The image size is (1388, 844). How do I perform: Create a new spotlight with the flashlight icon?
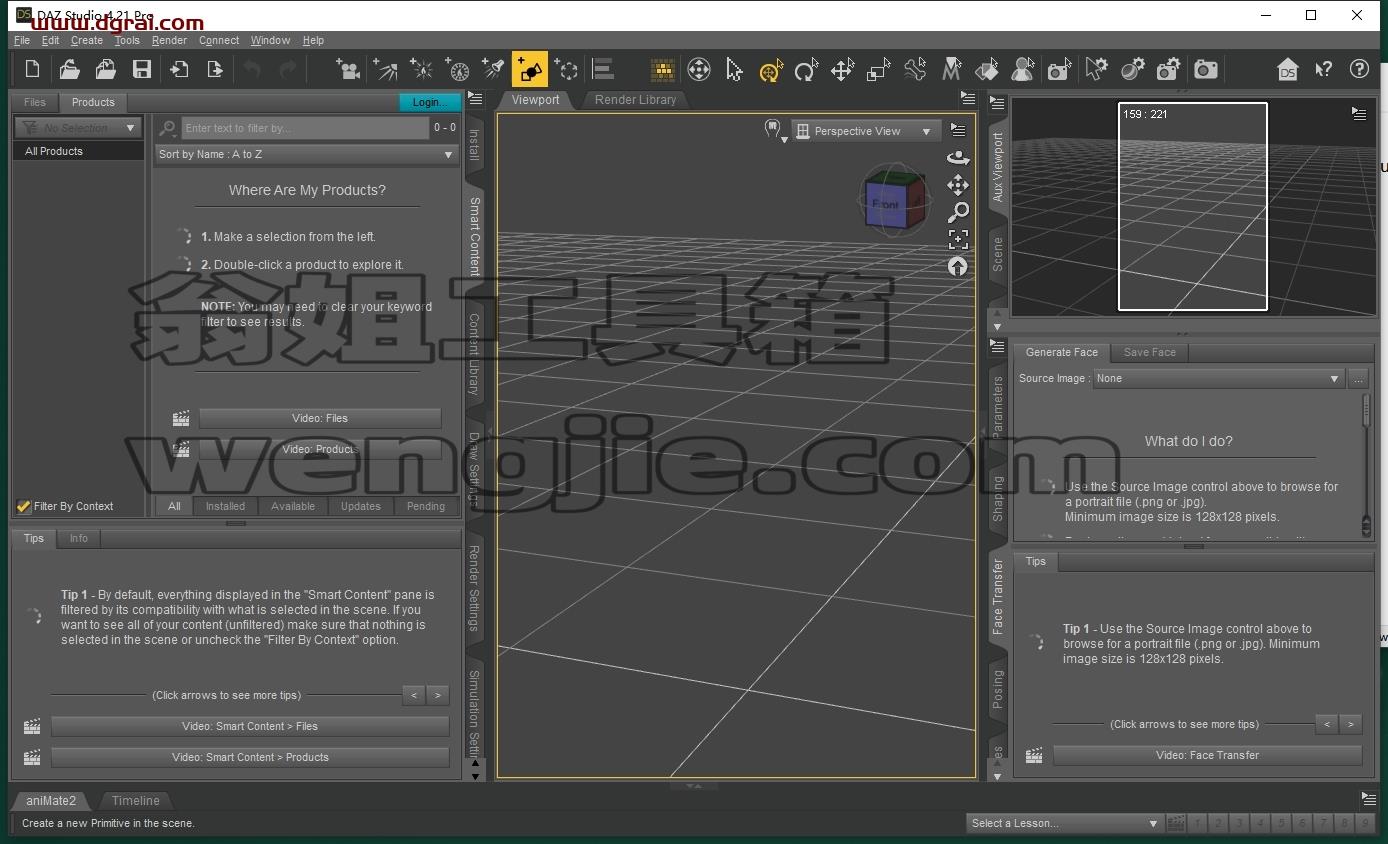[x=493, y=69]
